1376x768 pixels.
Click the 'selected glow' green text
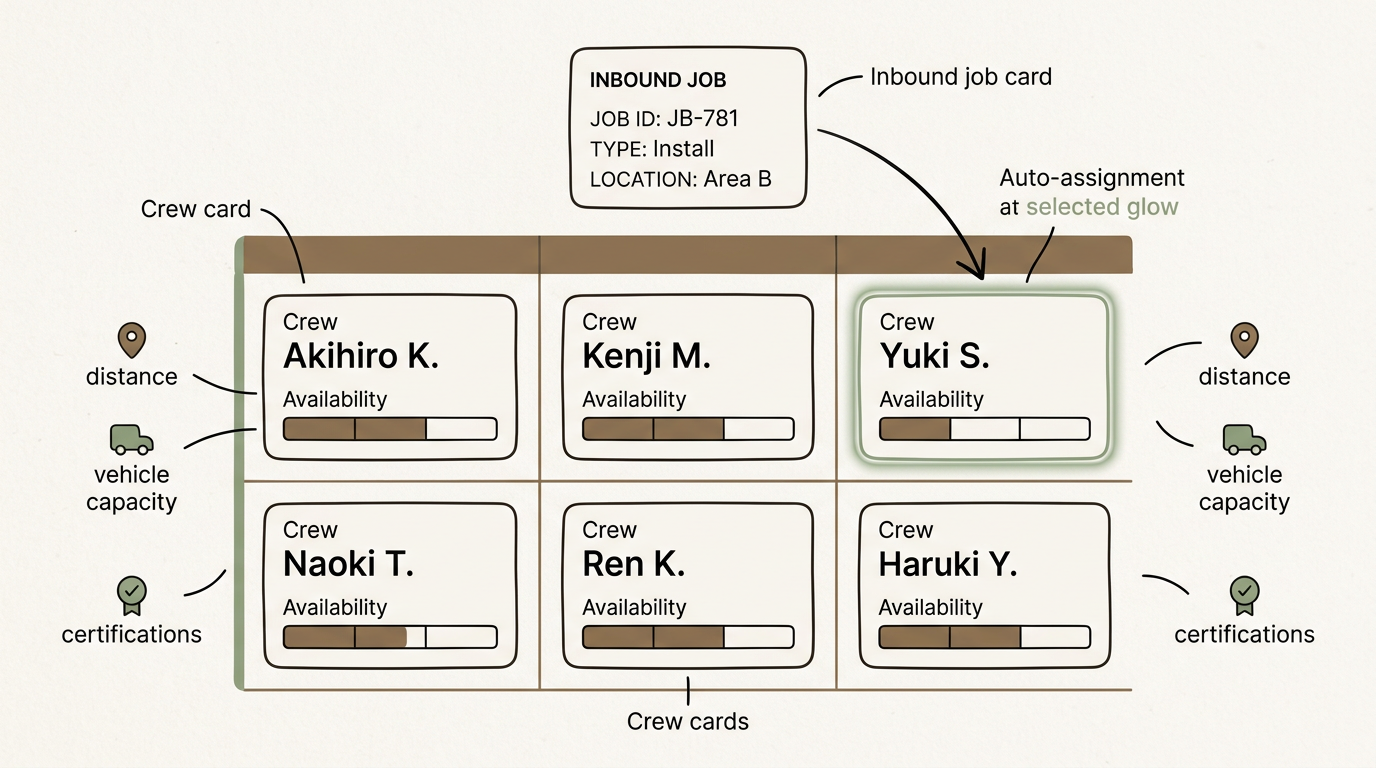click(1102, 207)
